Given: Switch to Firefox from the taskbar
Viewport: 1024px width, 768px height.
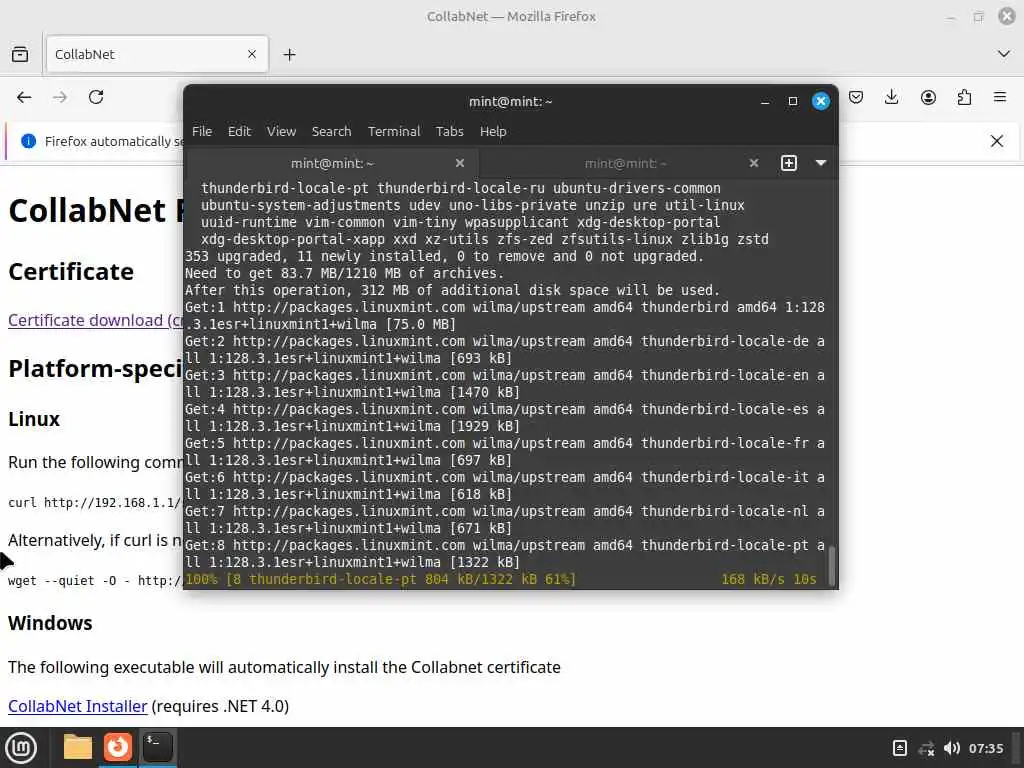Looking at the screenshot, I should [118, 747].
